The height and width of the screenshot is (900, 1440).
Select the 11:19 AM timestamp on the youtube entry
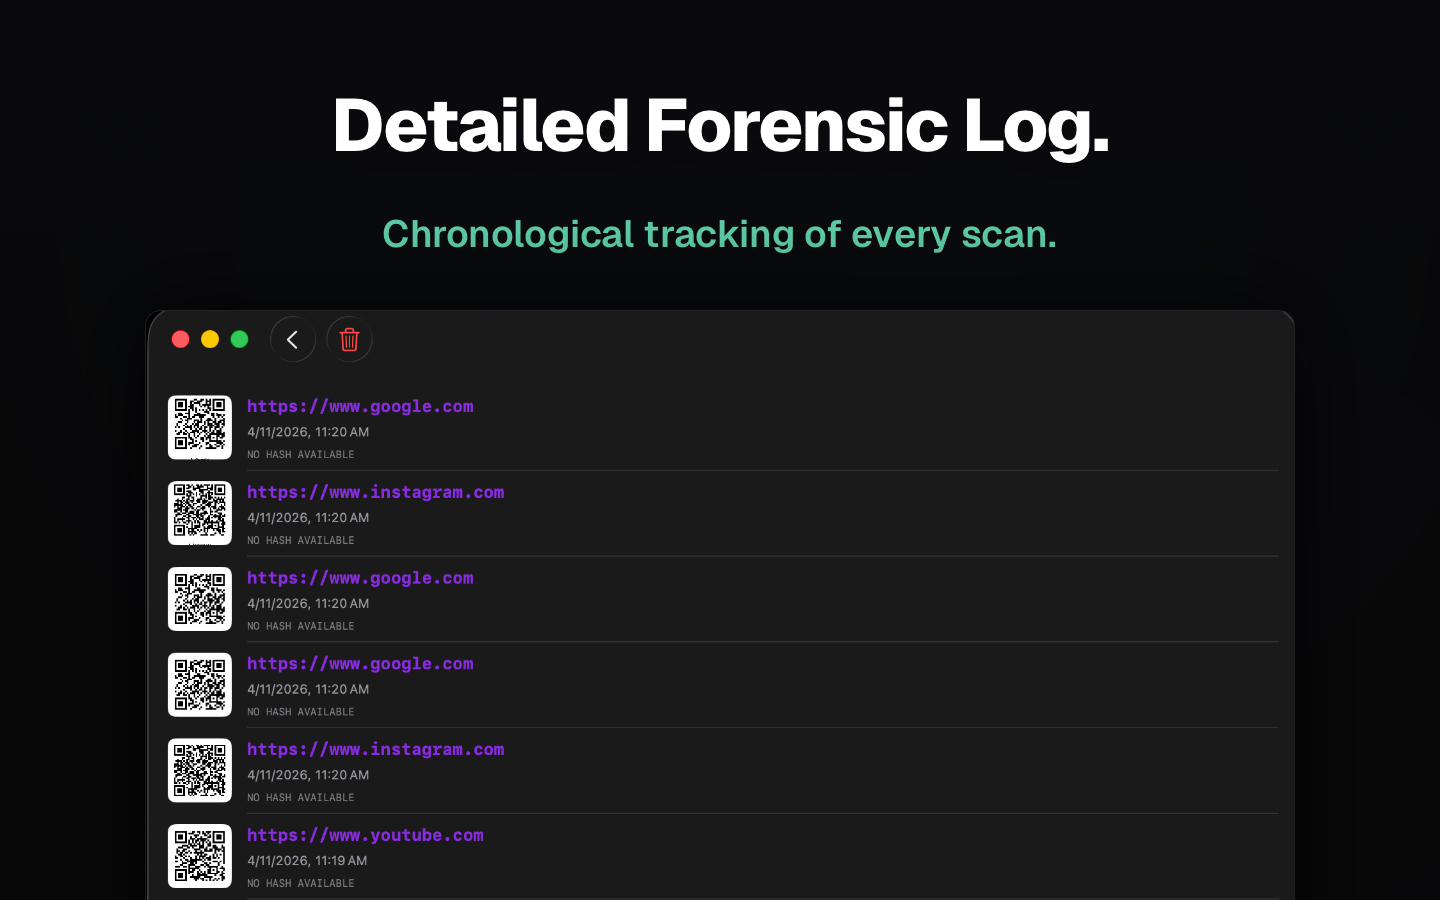coord(307,860)
